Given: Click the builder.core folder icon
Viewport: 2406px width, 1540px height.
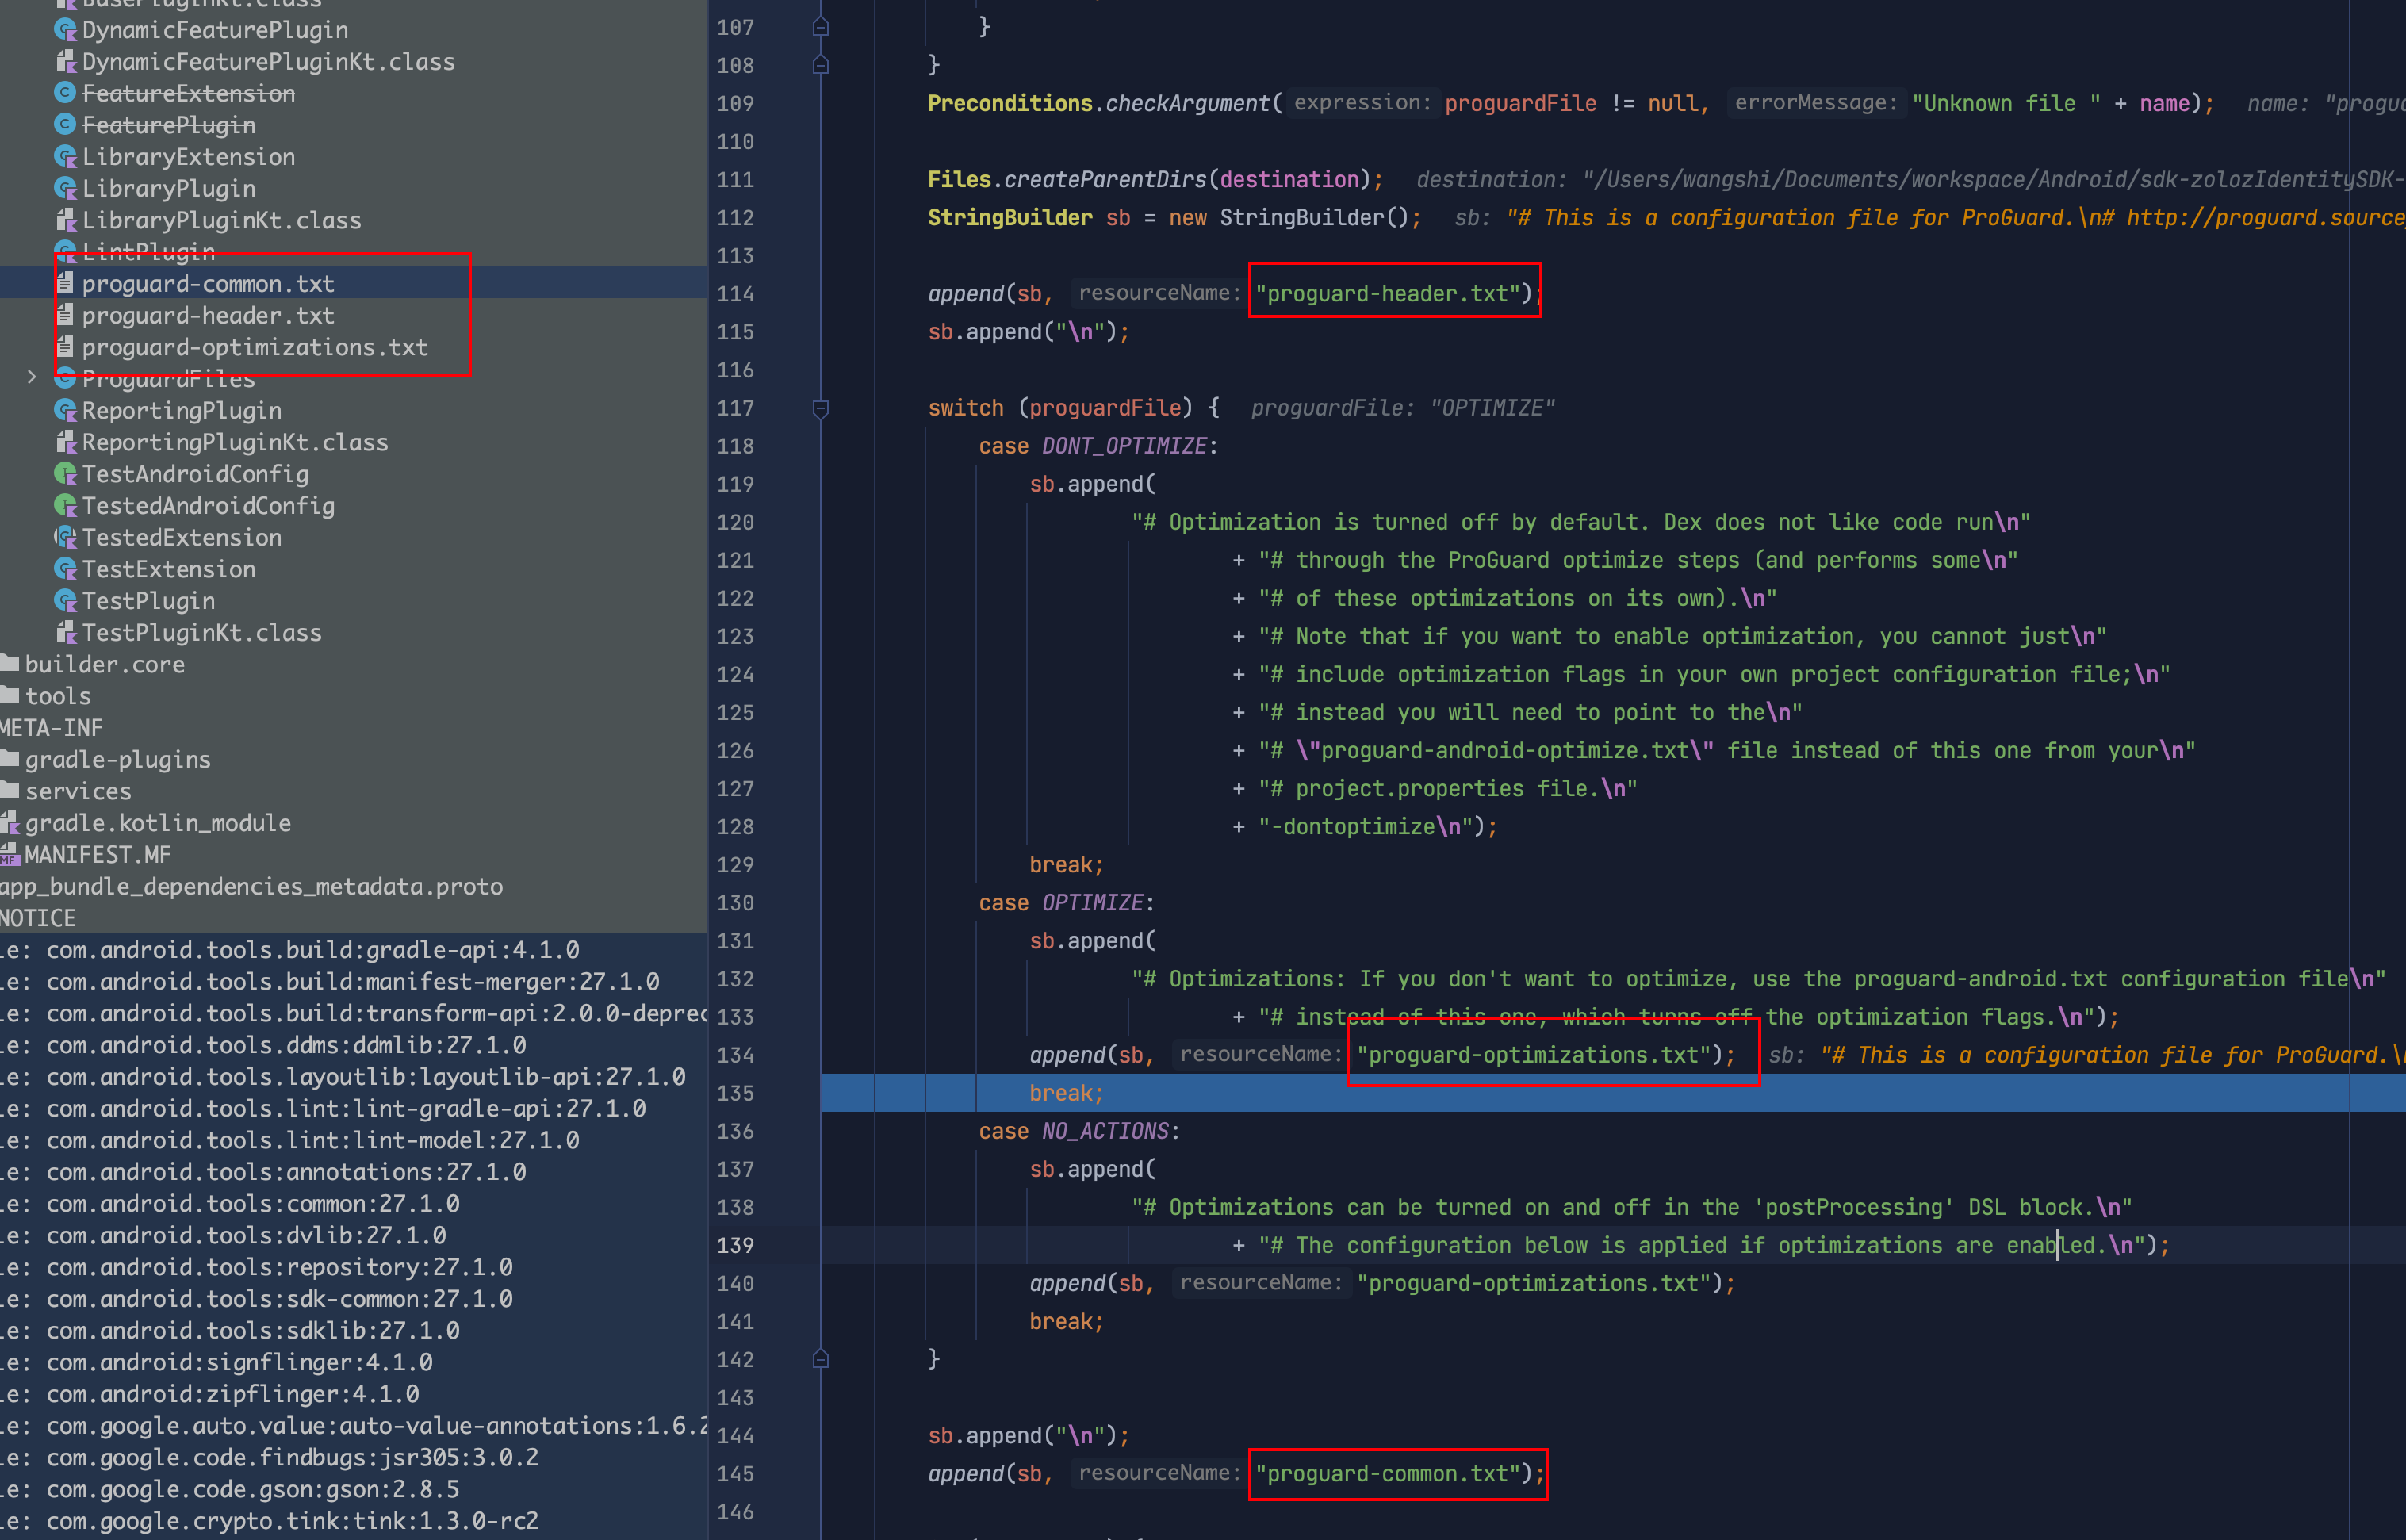Looking at the screenshot, I should (9, 663).
